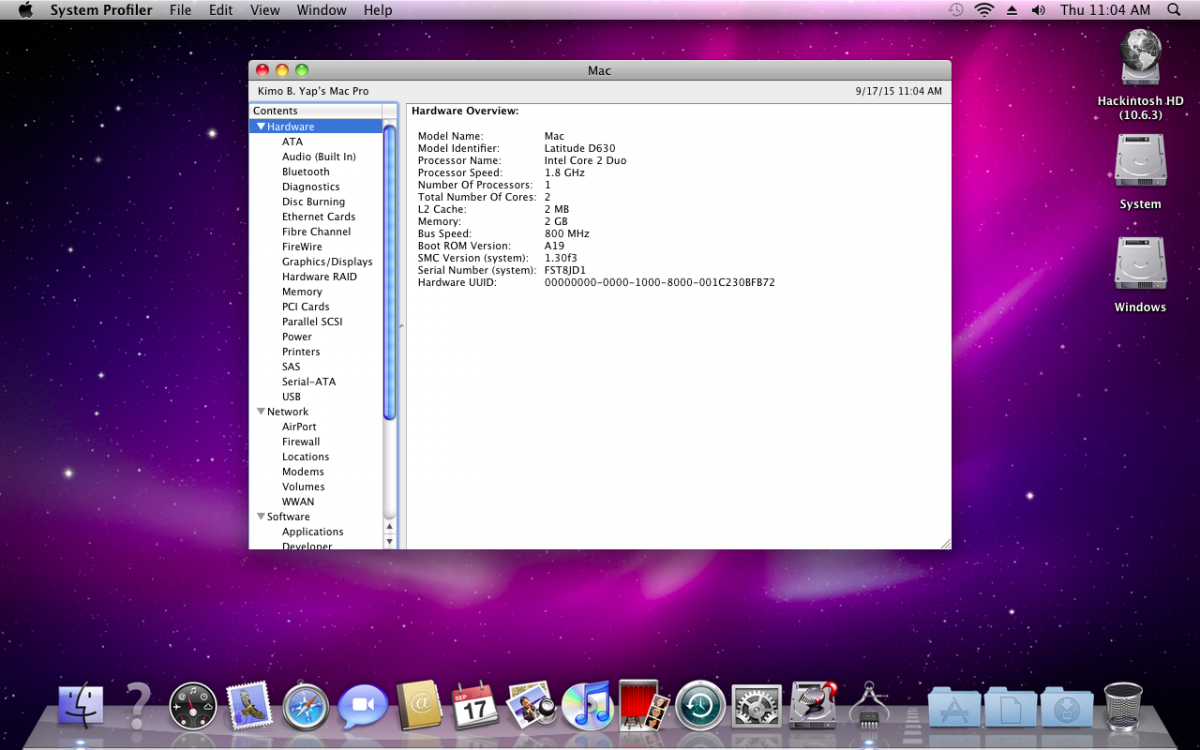Select ATA in the Contents list
The height and width of the screenshot is (750, 1200).
pos(292,142)
